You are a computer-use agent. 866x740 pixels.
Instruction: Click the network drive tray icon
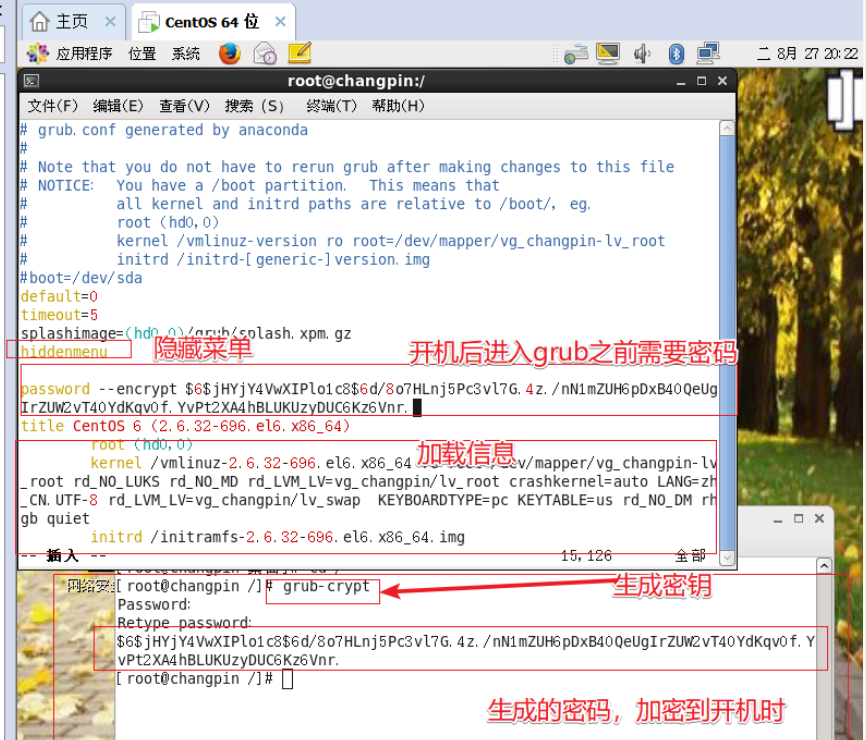[576, 54]
